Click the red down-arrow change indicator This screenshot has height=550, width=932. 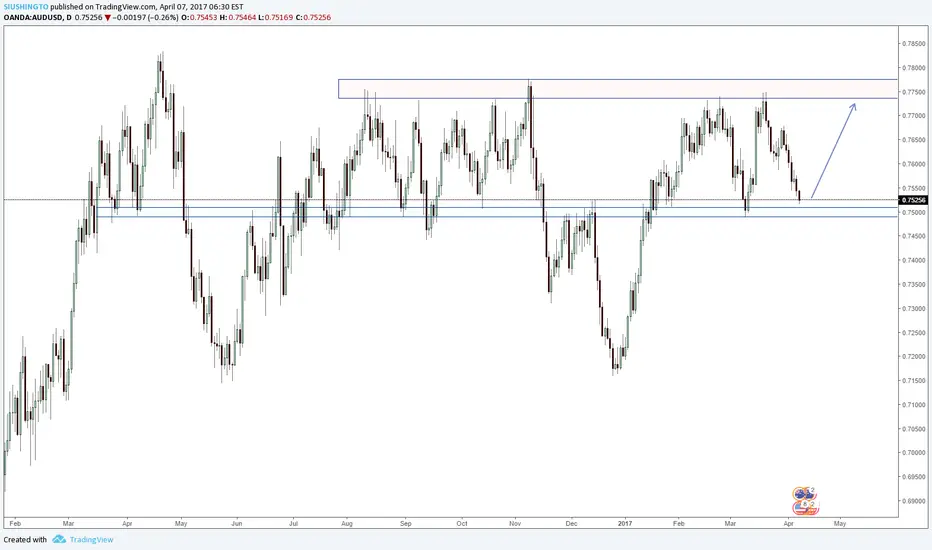coord(108,17)
